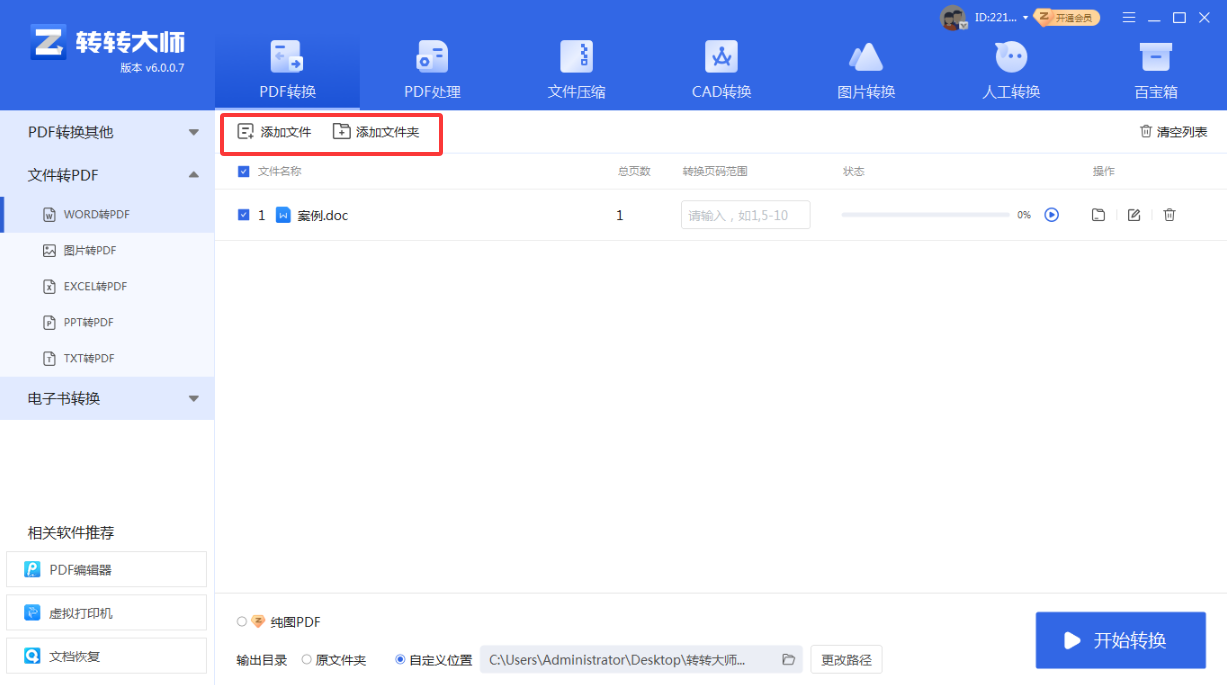Open output folder for 案例.doc
The height and width of the screenshot is (685, 1227).
pyautogui.click(x=1098, y=215)
